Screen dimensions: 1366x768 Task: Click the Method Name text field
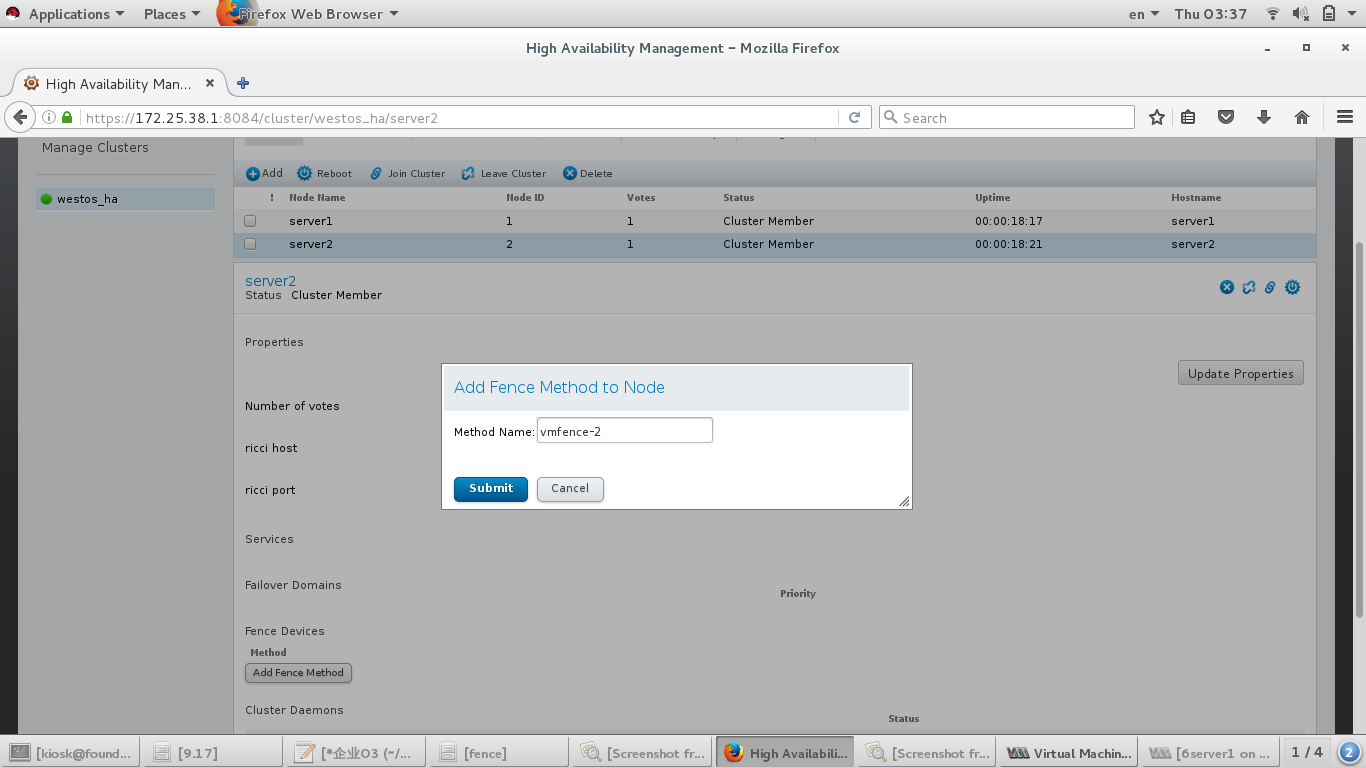[625, 430]
